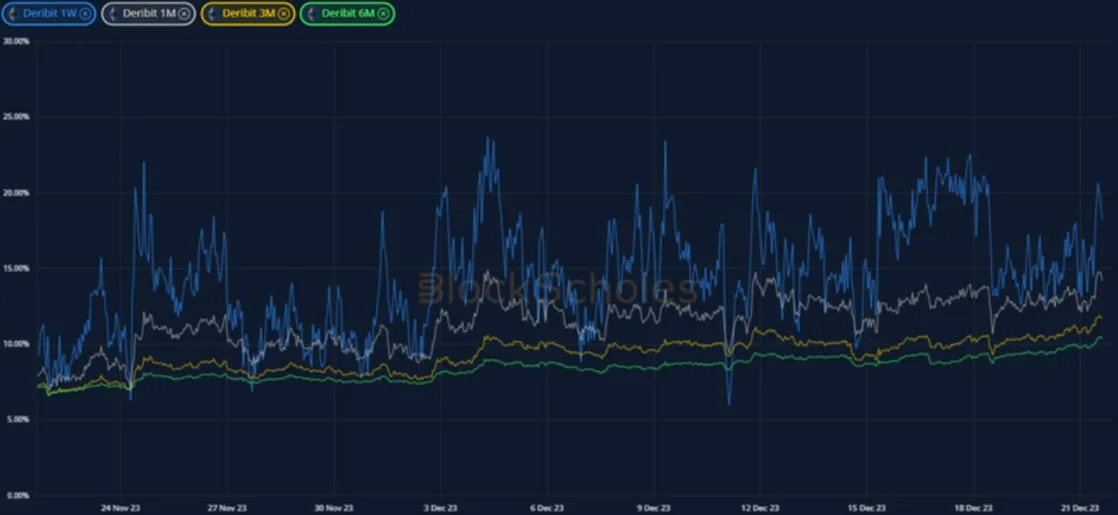The width and height of the screenshot is (1118, 515).
Task: Remove the Deribit 1M series with its x
Action: pyautogui.click(x=184, y=14)
